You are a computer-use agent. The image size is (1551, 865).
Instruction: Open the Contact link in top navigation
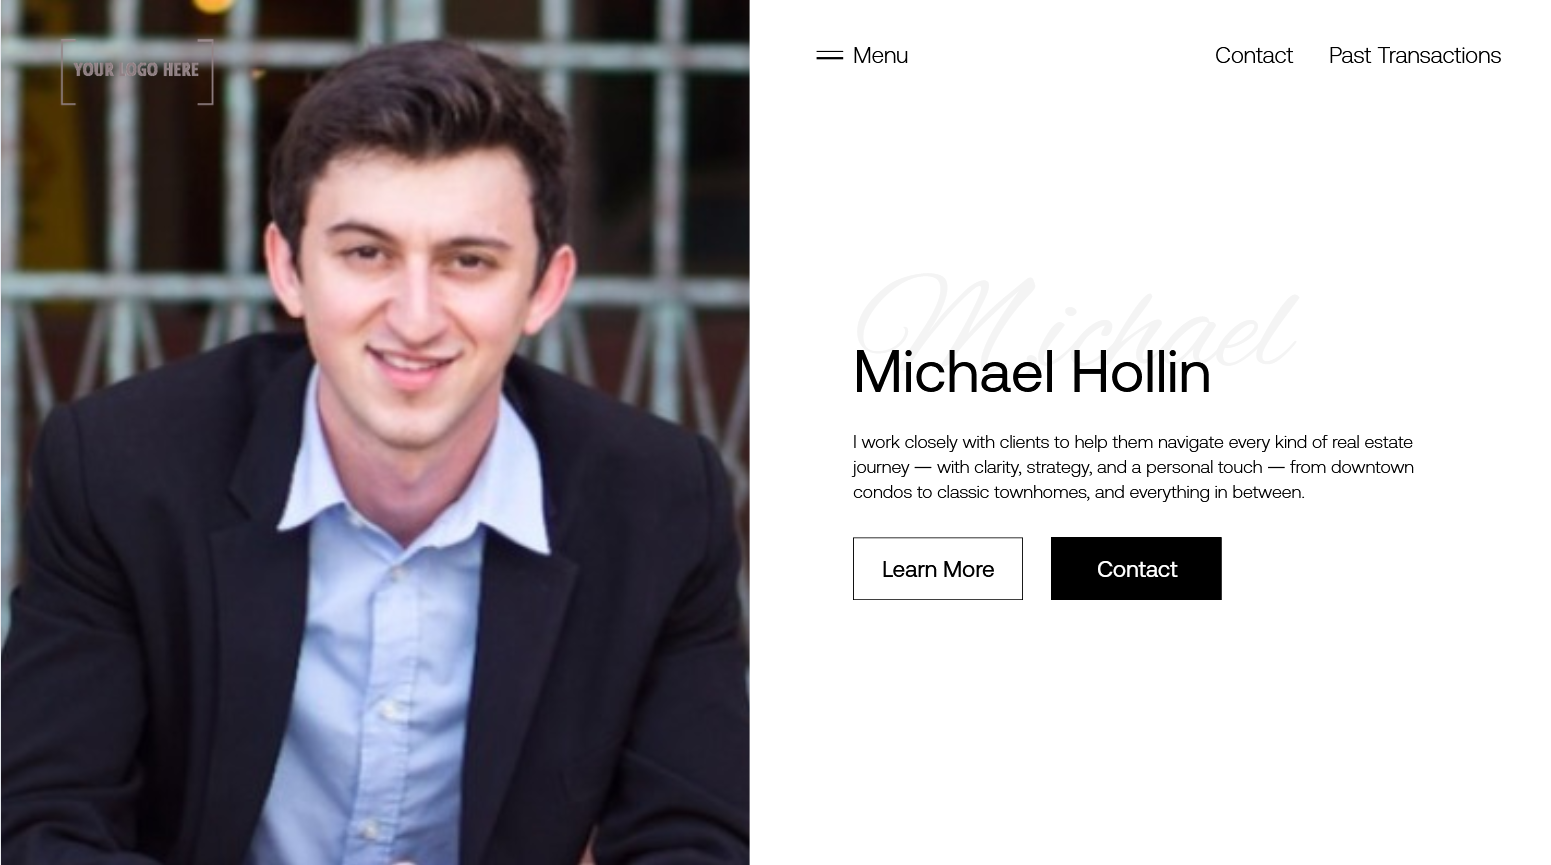point(1253,55)
